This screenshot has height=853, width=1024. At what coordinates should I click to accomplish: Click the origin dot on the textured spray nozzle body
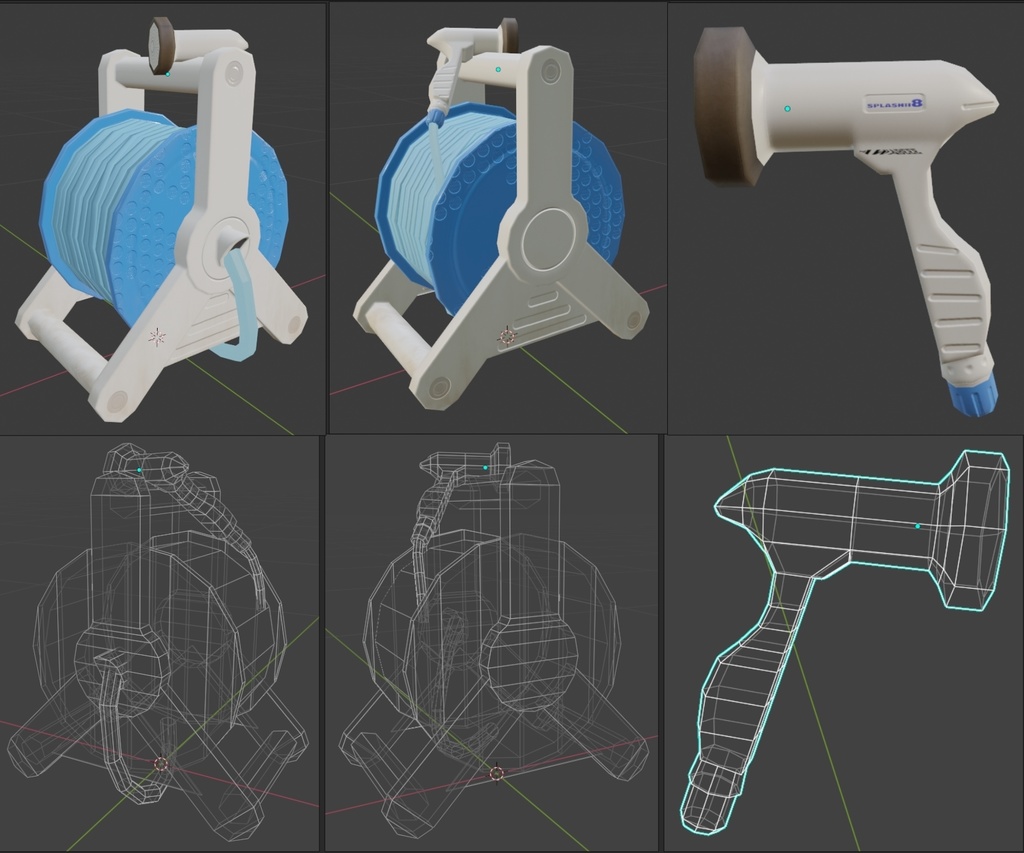(x=787, y=108)
